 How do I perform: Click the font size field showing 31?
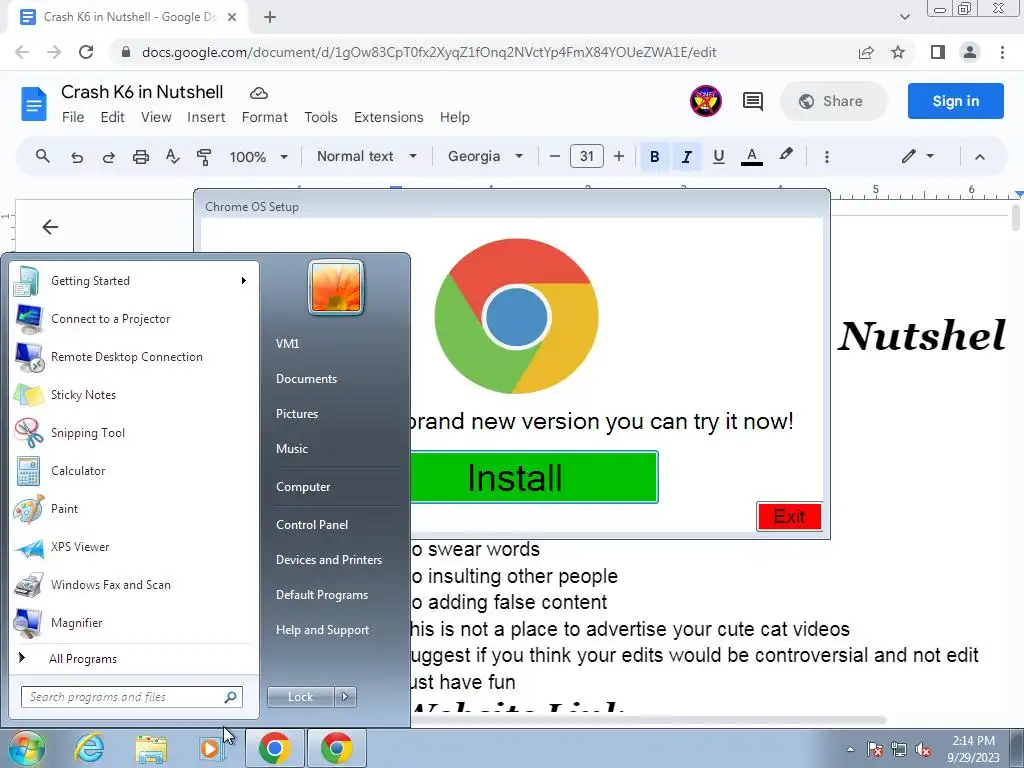pyautogui.click(x=586, y=157)
